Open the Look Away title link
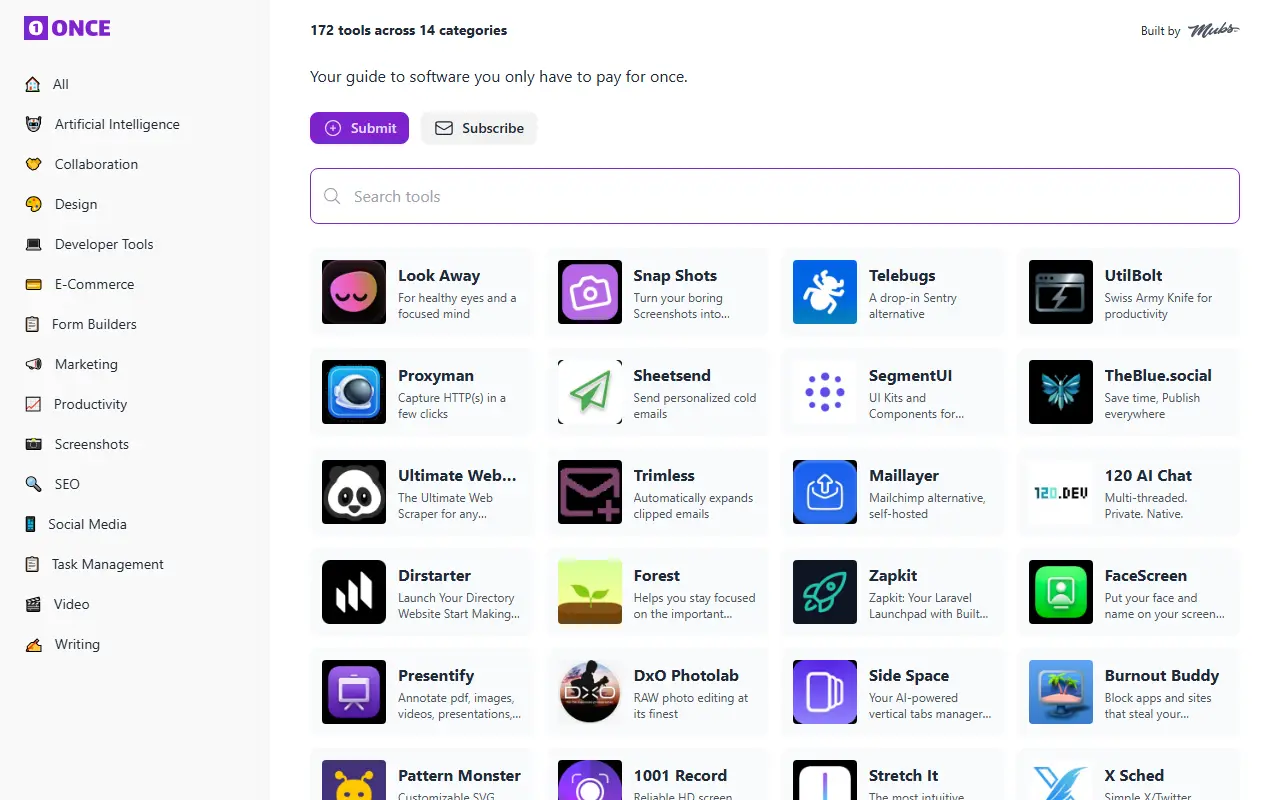The image size is (1280, 800). click(x=439, y=276)
